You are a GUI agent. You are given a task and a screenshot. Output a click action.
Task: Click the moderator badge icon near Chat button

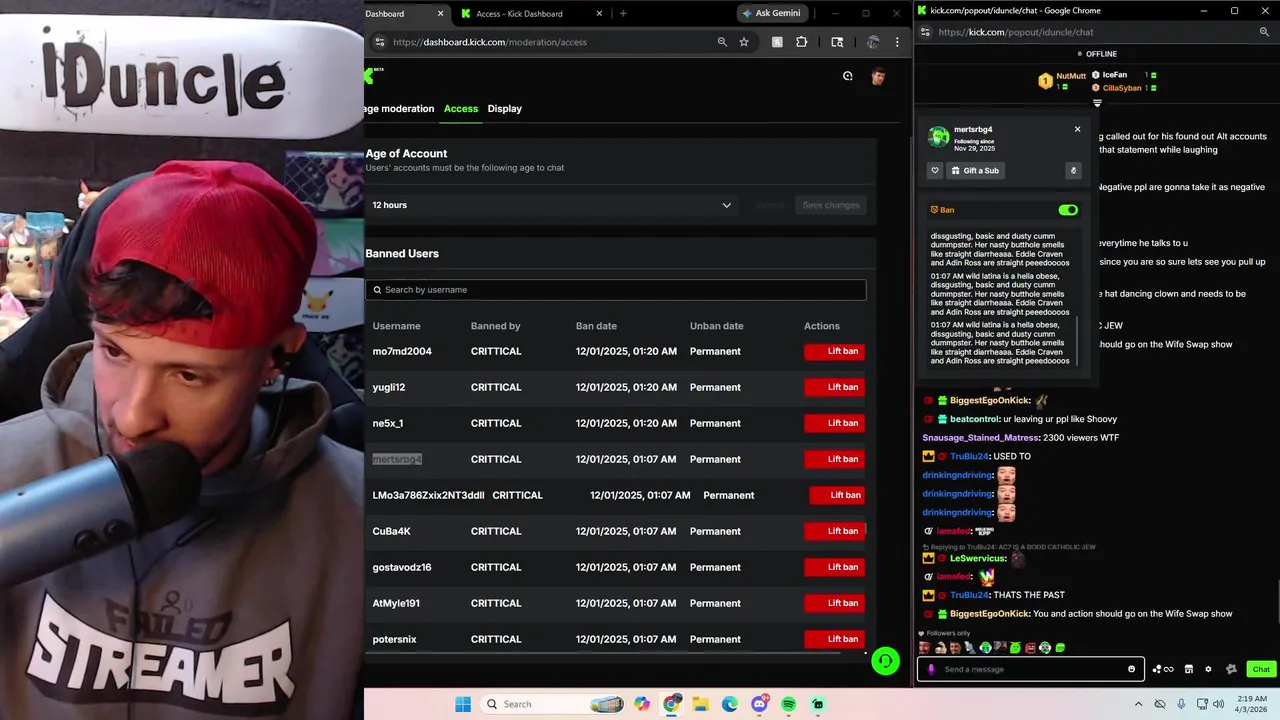[x=1231, y=669]
